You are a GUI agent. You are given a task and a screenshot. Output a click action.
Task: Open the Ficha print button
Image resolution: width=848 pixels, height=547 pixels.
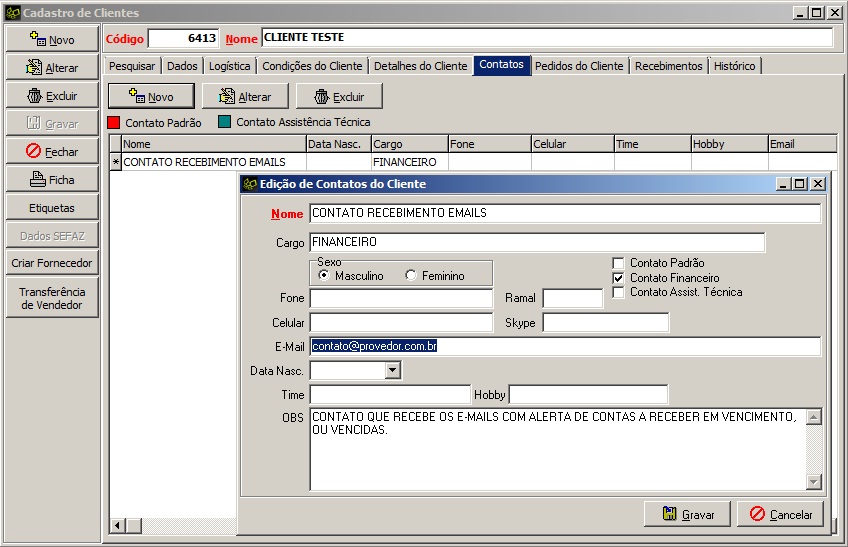[51, 180]
